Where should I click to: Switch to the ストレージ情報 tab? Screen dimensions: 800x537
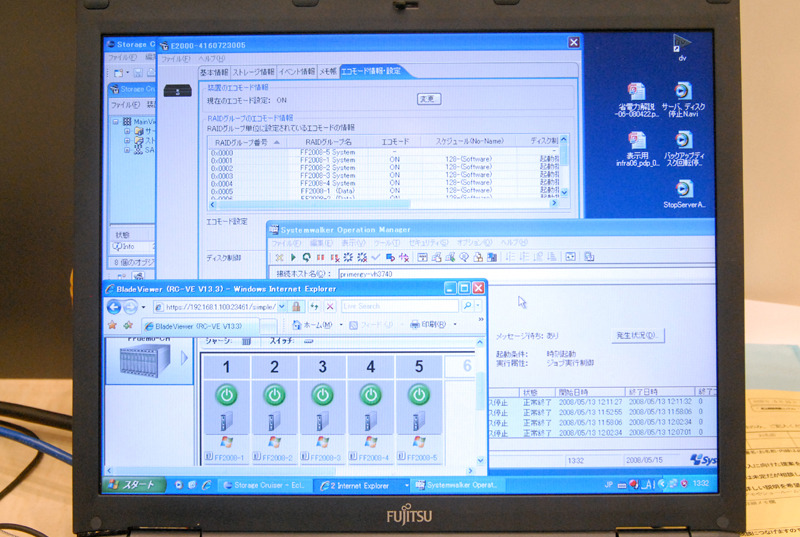pyautogui.click(x=254, y=72)
